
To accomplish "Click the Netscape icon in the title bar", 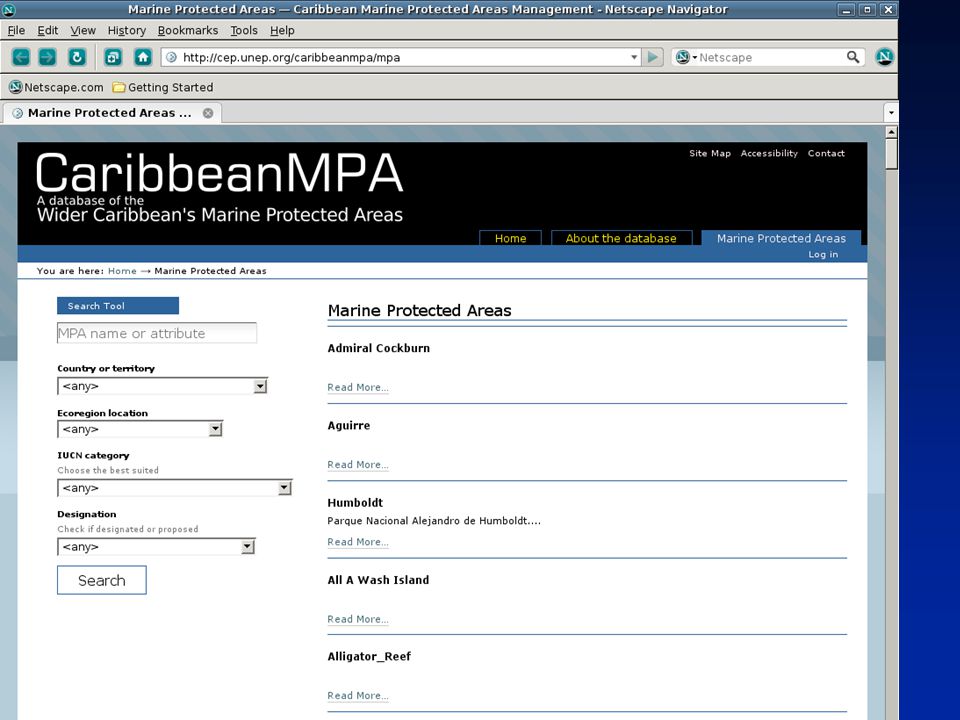I will click(9, 9).
